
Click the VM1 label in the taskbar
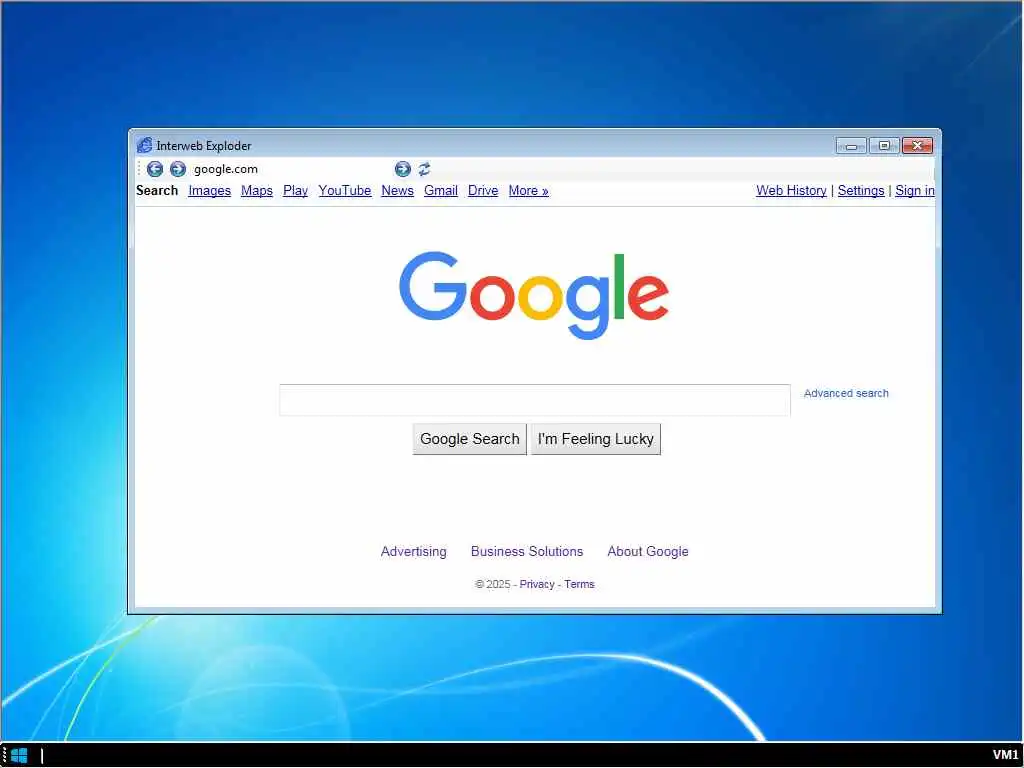(x=1005, y=755)
